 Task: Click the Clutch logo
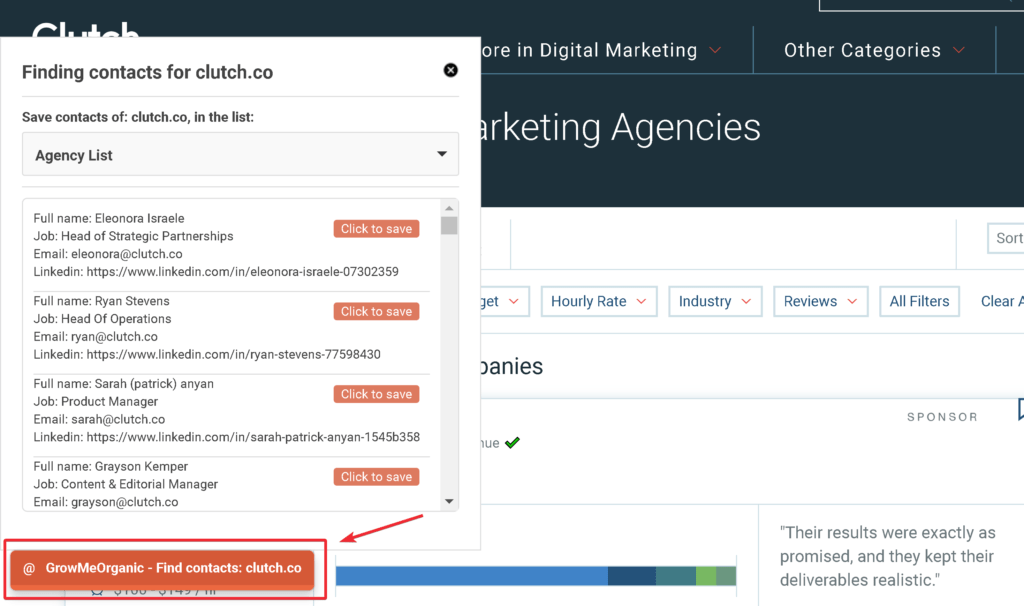(85, 29)
